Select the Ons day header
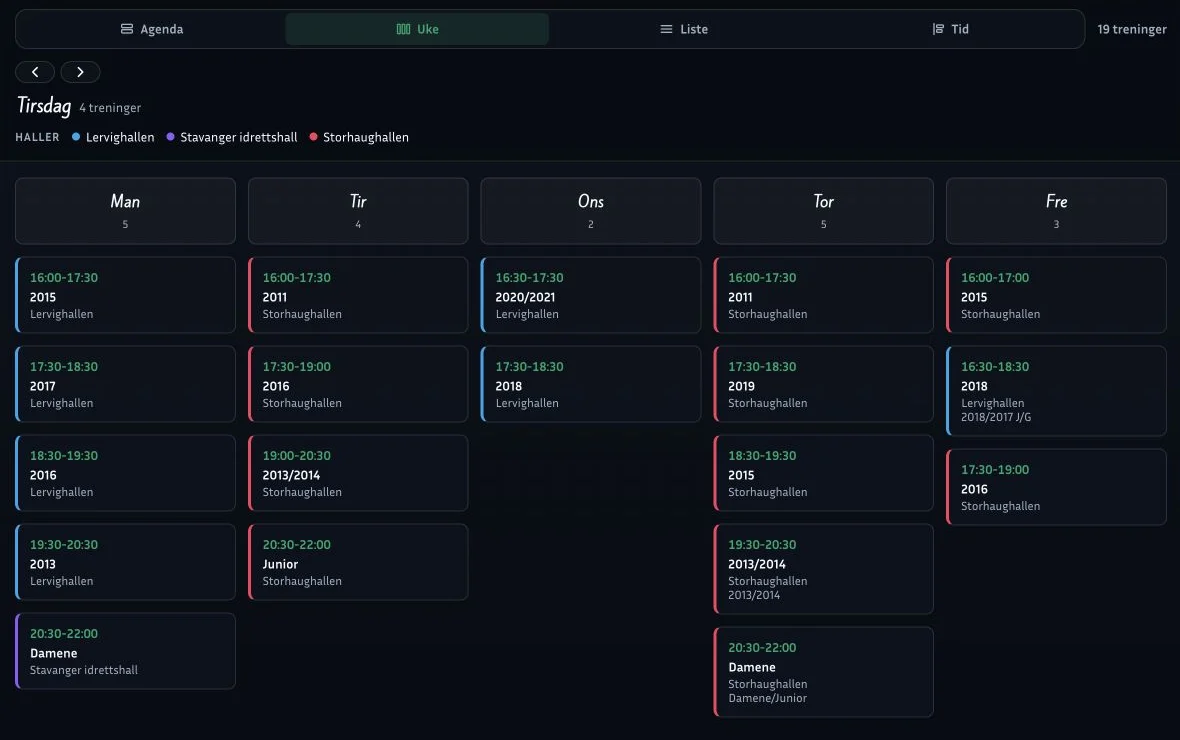 pos(591,211)
